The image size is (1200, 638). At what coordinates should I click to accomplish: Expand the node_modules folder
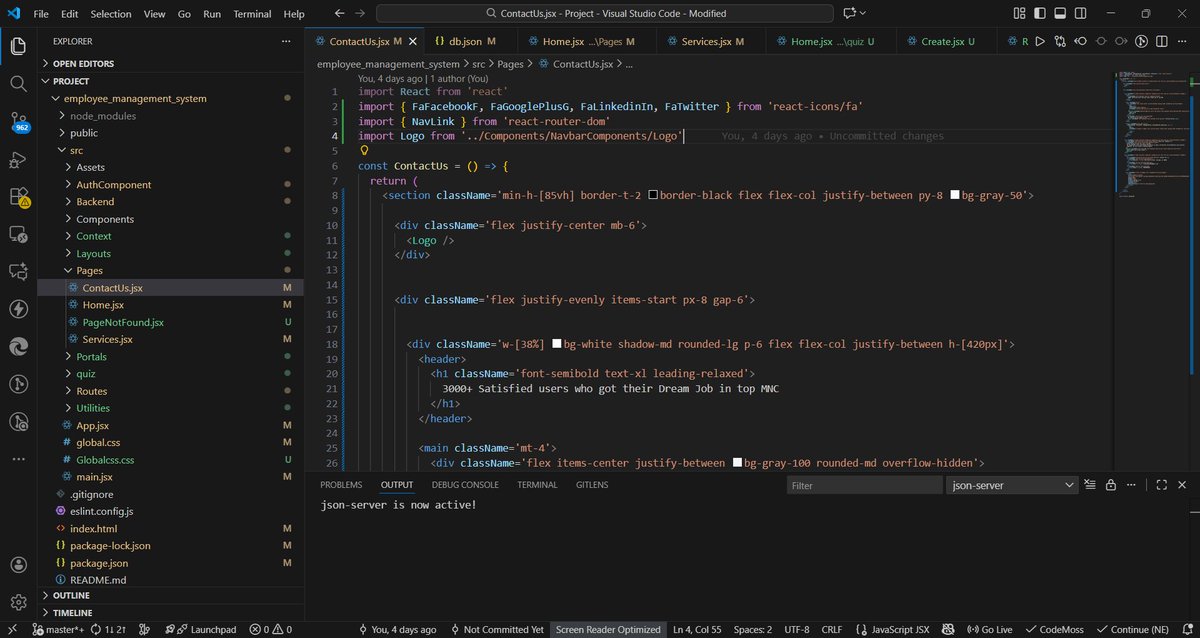170,116
